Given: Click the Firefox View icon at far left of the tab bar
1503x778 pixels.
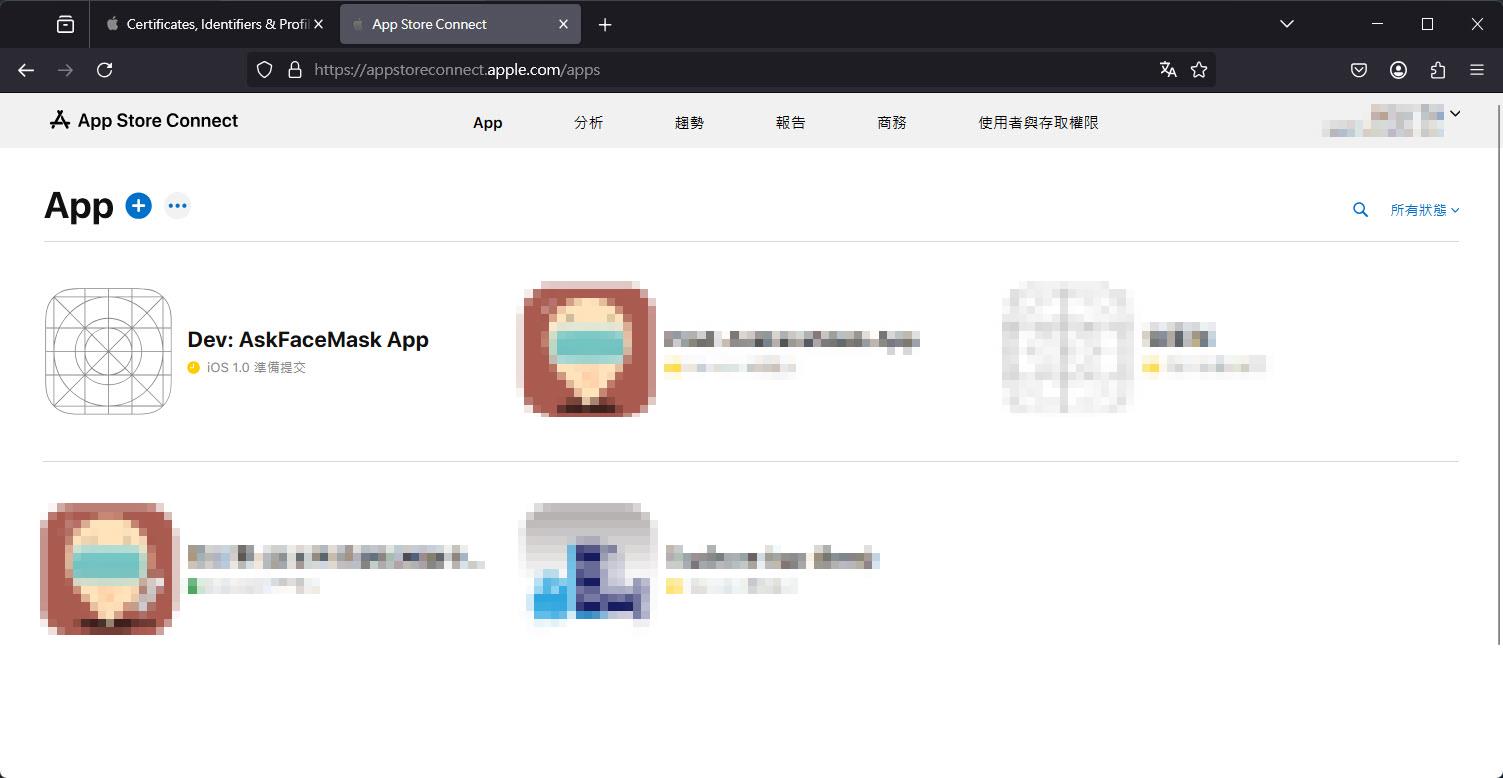Looking at the screenshot, I should [65, 24].
